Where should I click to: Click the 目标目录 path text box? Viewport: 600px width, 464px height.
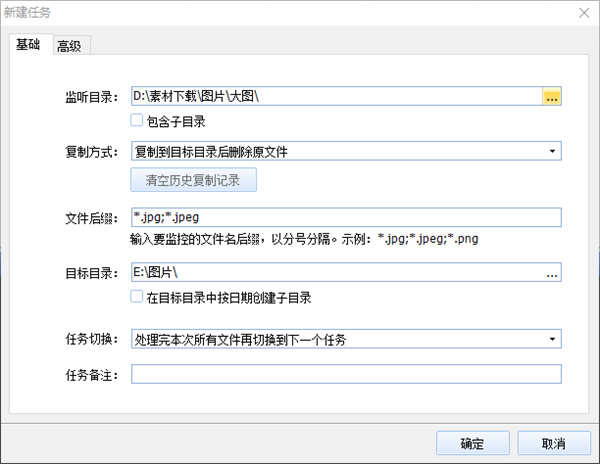[335, 273]
